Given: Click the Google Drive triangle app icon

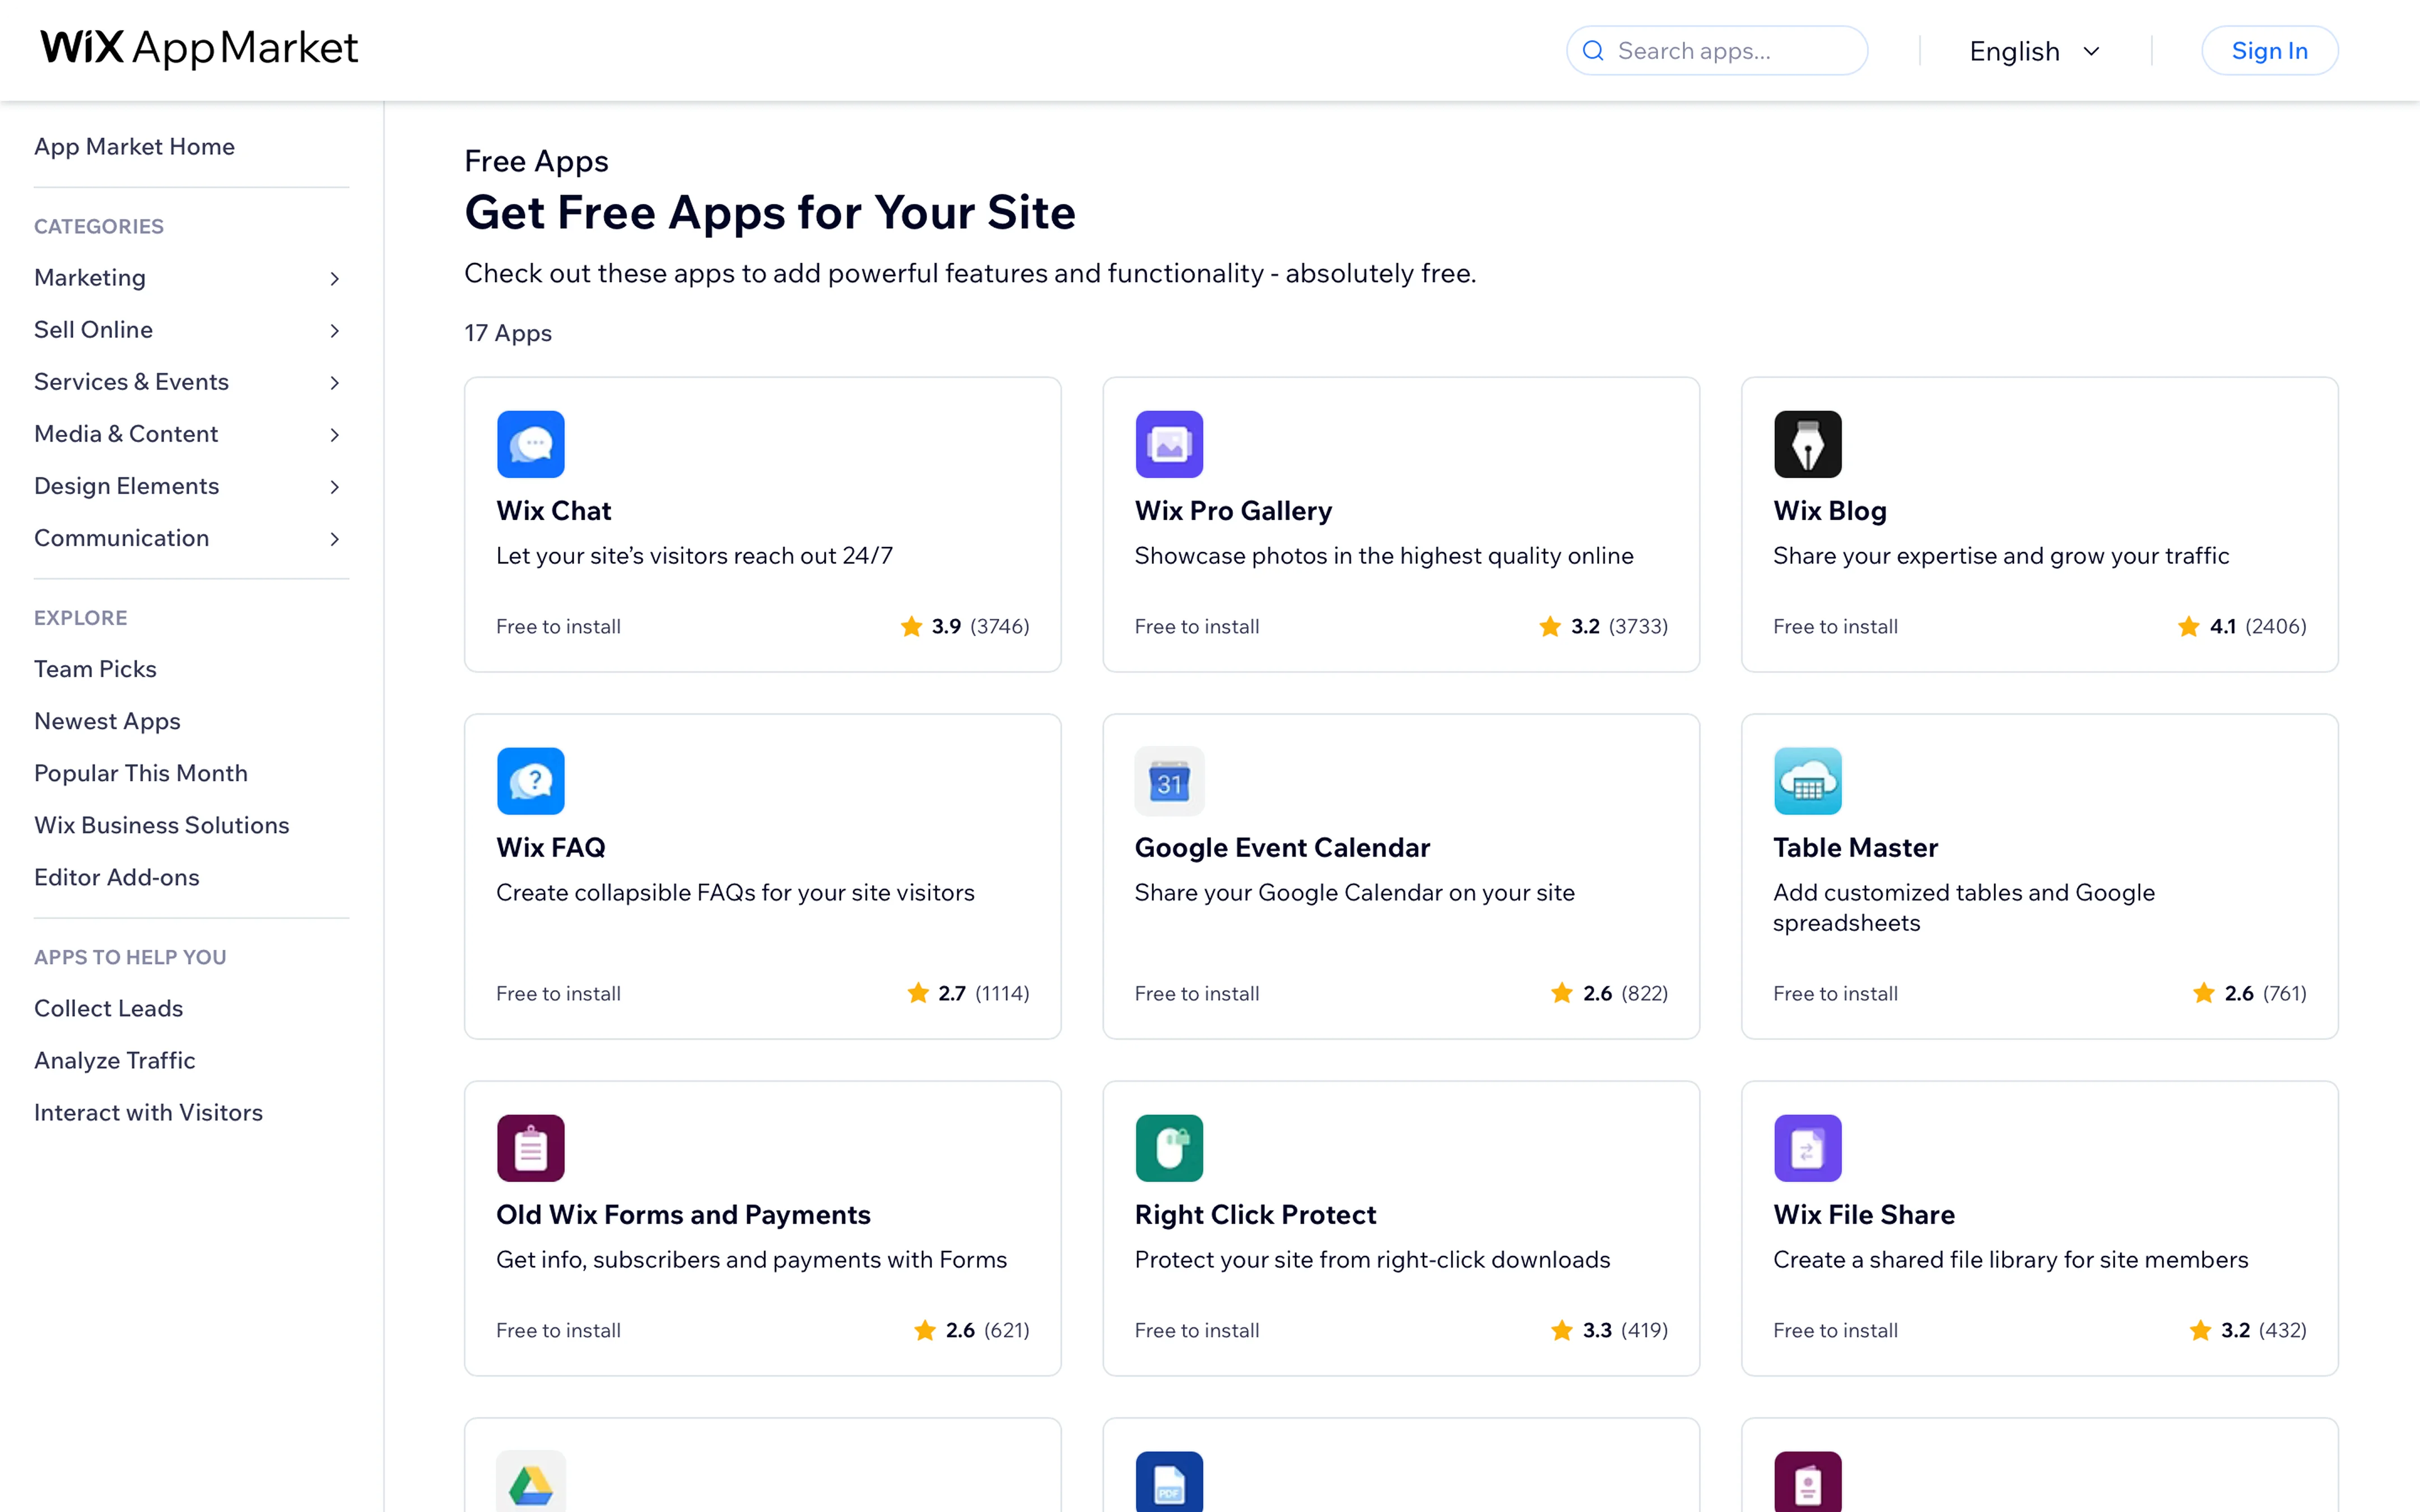Looking at the screenshot, I should pyautogui.click(x=531, y=1482).
